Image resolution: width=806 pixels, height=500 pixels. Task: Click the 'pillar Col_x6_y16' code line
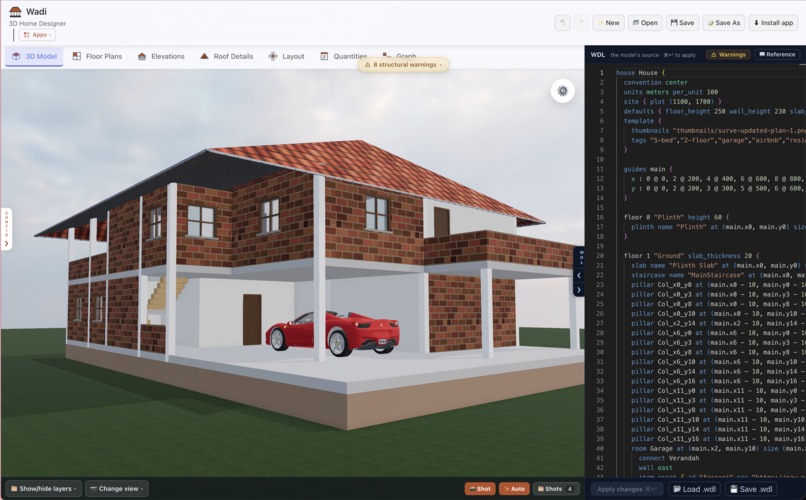coord(718,381)
